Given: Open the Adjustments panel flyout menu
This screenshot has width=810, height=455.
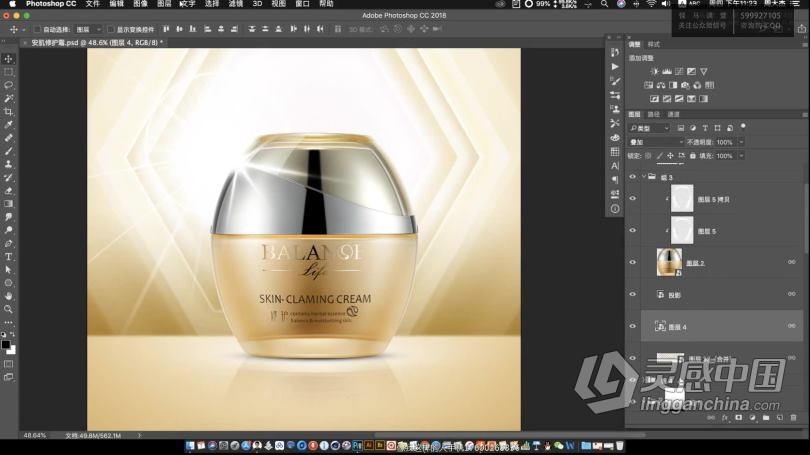Looking at the screenshot, I should pyautogui.click(x=804, y=45).
